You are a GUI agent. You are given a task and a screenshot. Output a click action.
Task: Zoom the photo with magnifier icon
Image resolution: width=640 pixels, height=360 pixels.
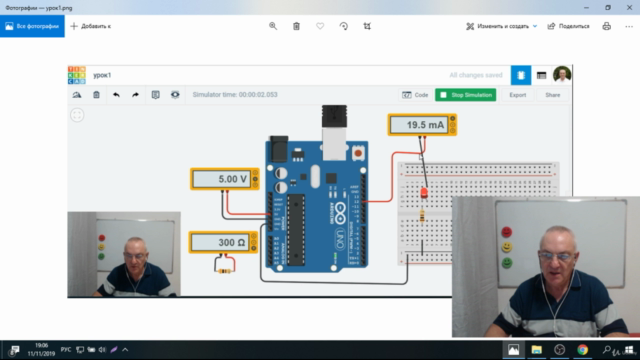(273, 26)
